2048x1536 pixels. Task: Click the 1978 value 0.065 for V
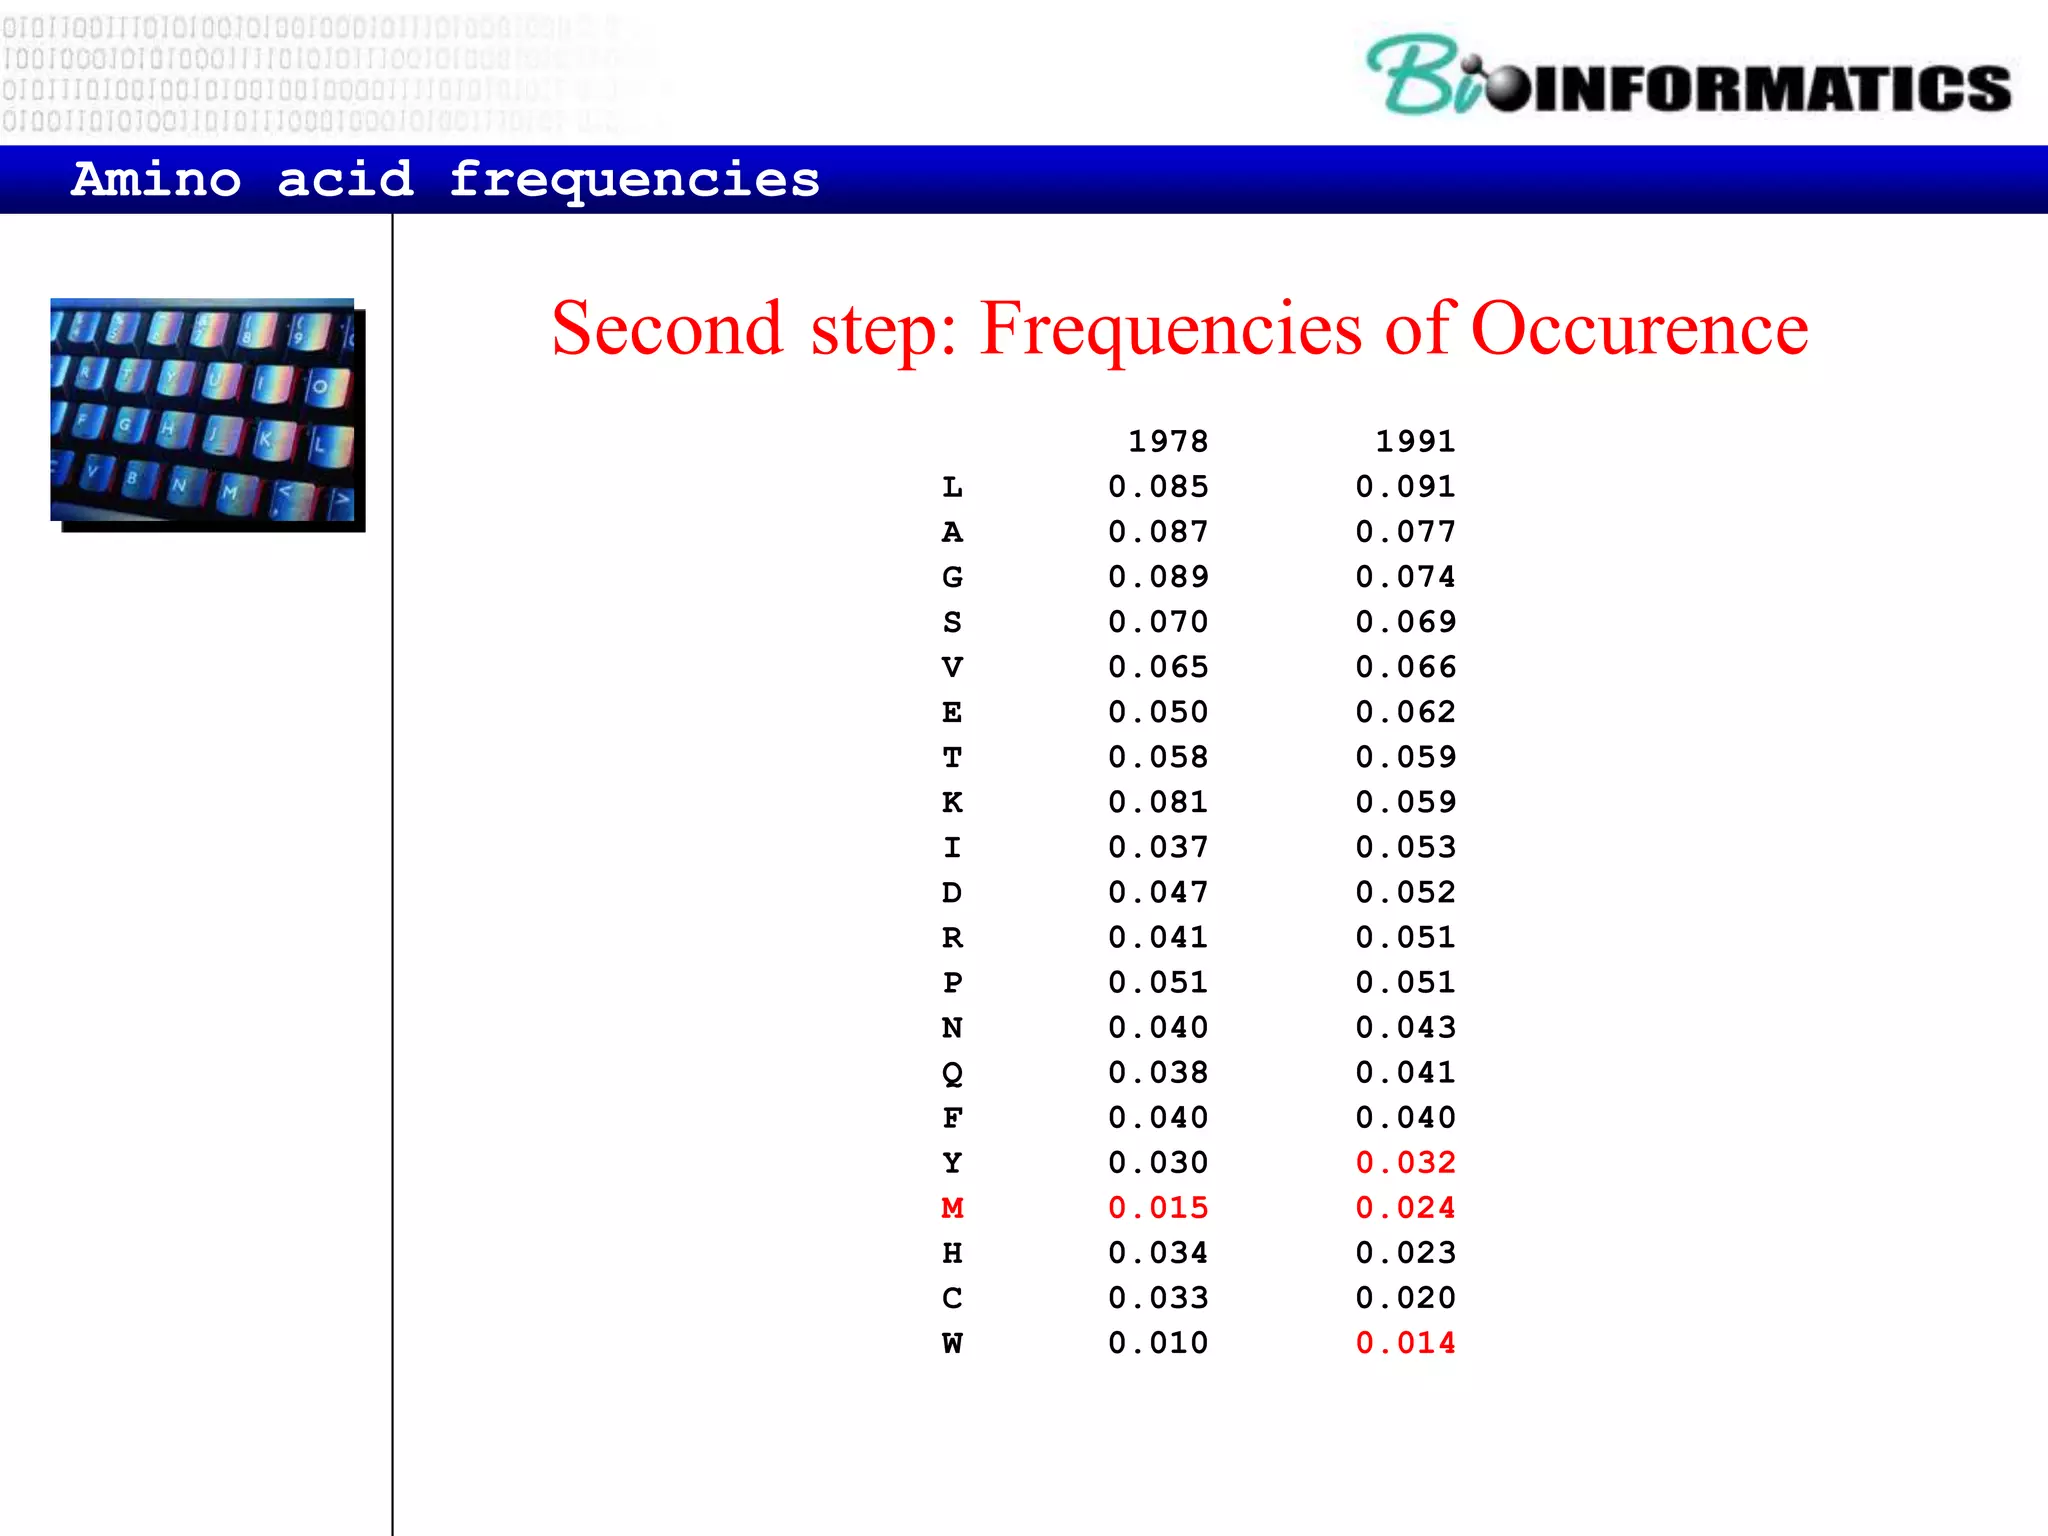[1158, 667]
